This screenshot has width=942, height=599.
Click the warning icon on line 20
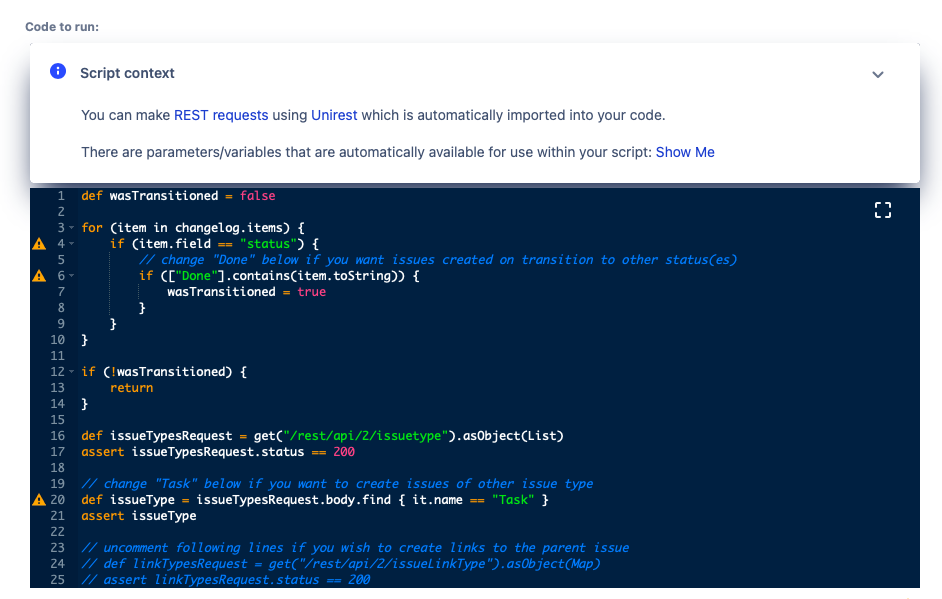(39, 500)
